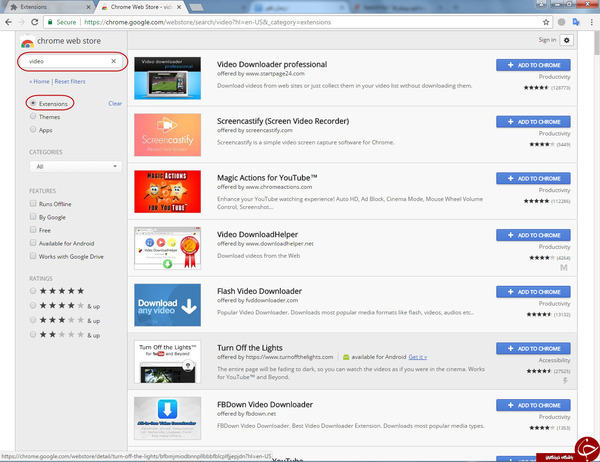
Task: Open FBDown Video Downloader thumbnail
Action: coord(167,418)
